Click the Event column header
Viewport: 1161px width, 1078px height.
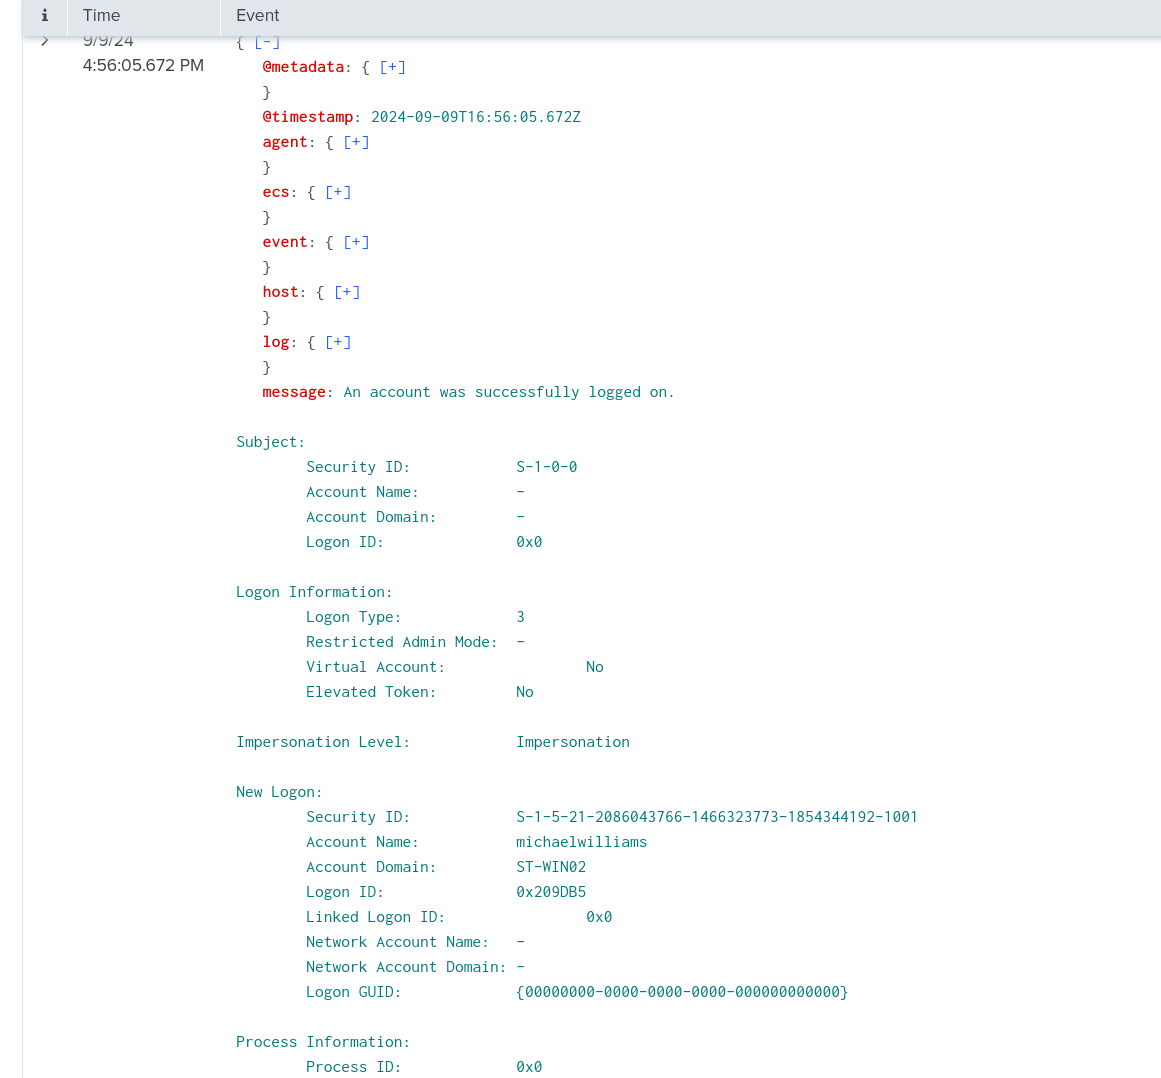tap(257, 16)
